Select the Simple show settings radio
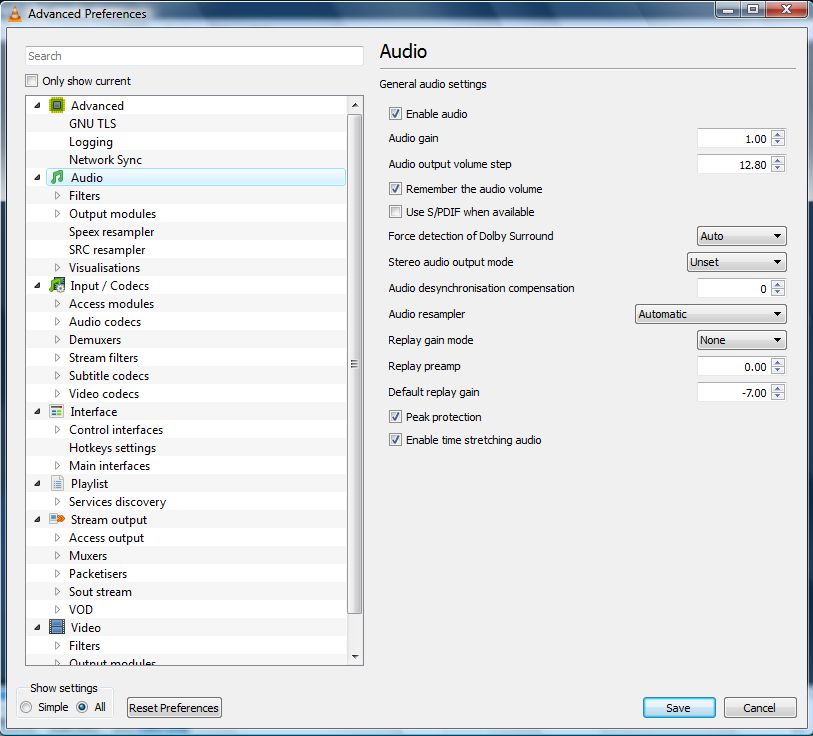This screenshot has height=736, width=813. 26,707
